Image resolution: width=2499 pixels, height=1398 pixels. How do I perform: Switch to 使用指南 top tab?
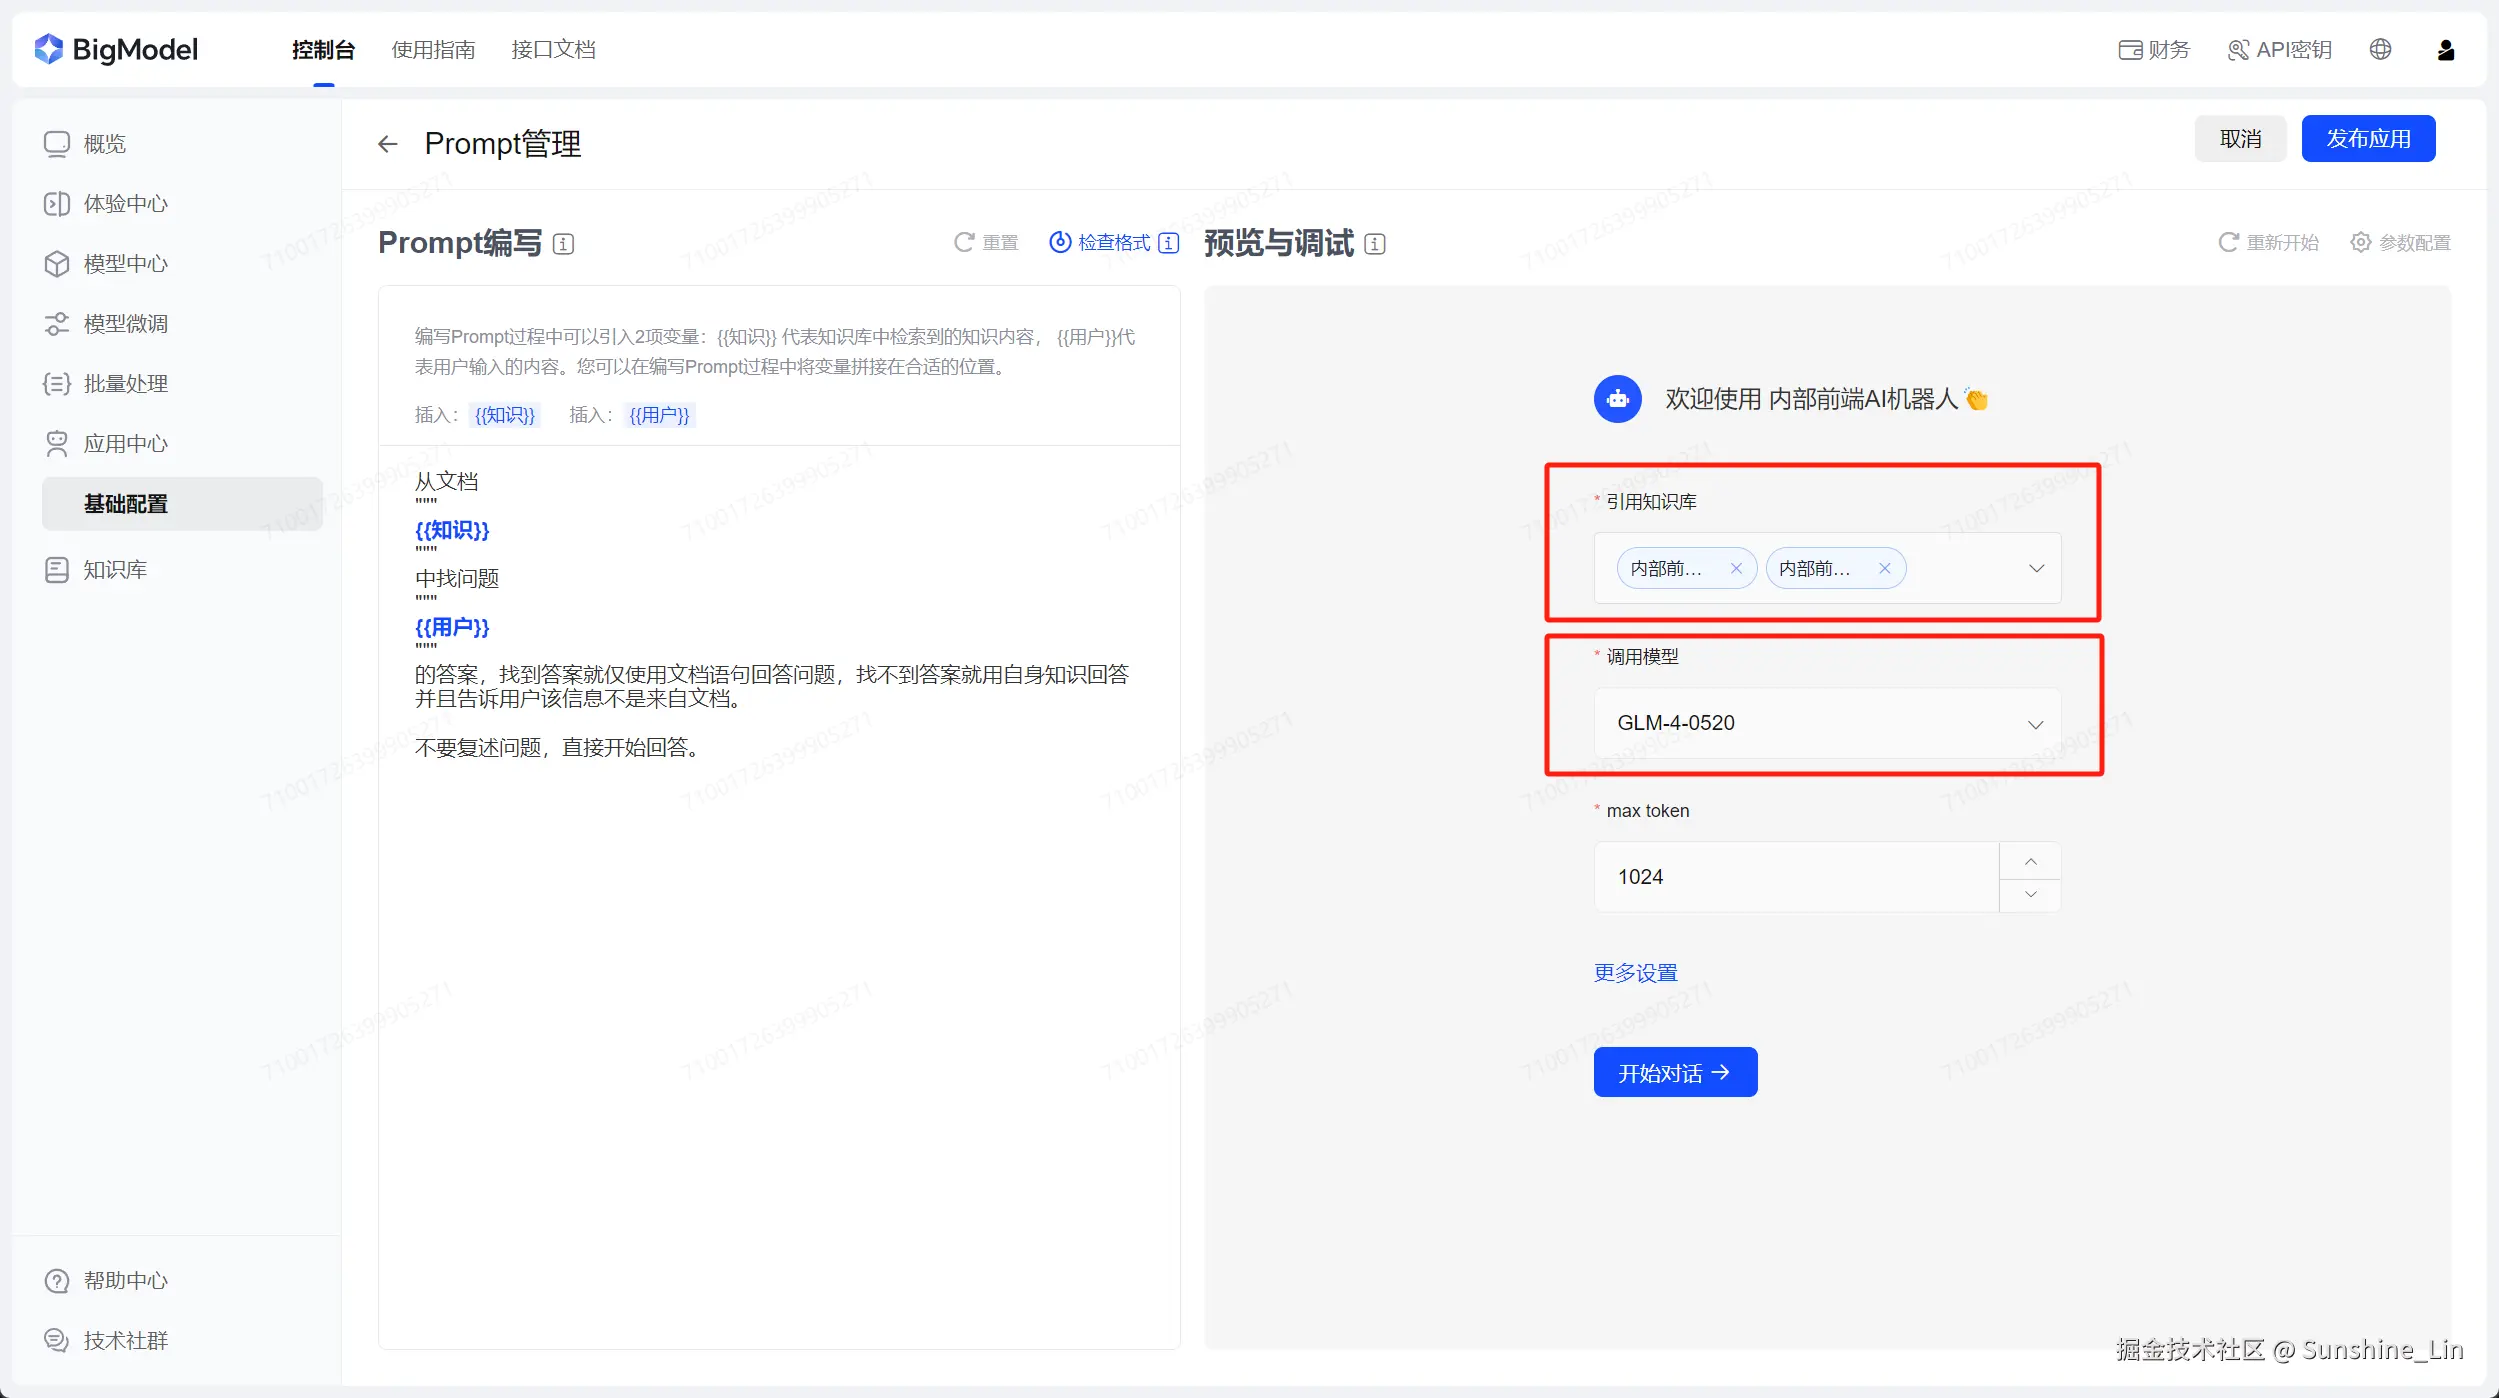[433, 50]
